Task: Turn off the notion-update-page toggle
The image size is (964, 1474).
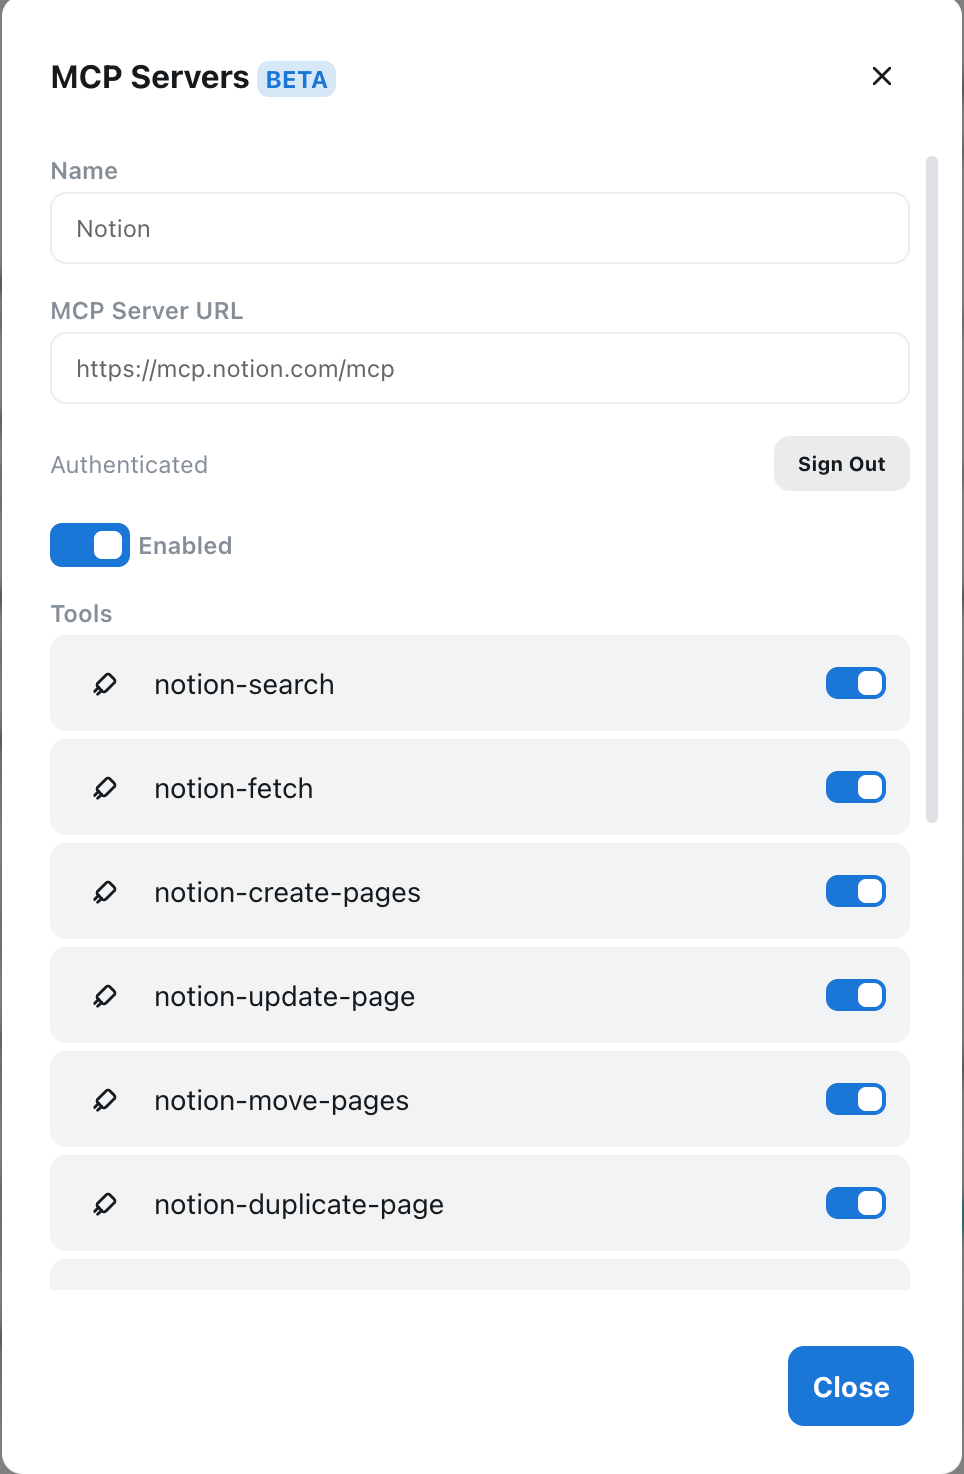Action: [856, 995]
